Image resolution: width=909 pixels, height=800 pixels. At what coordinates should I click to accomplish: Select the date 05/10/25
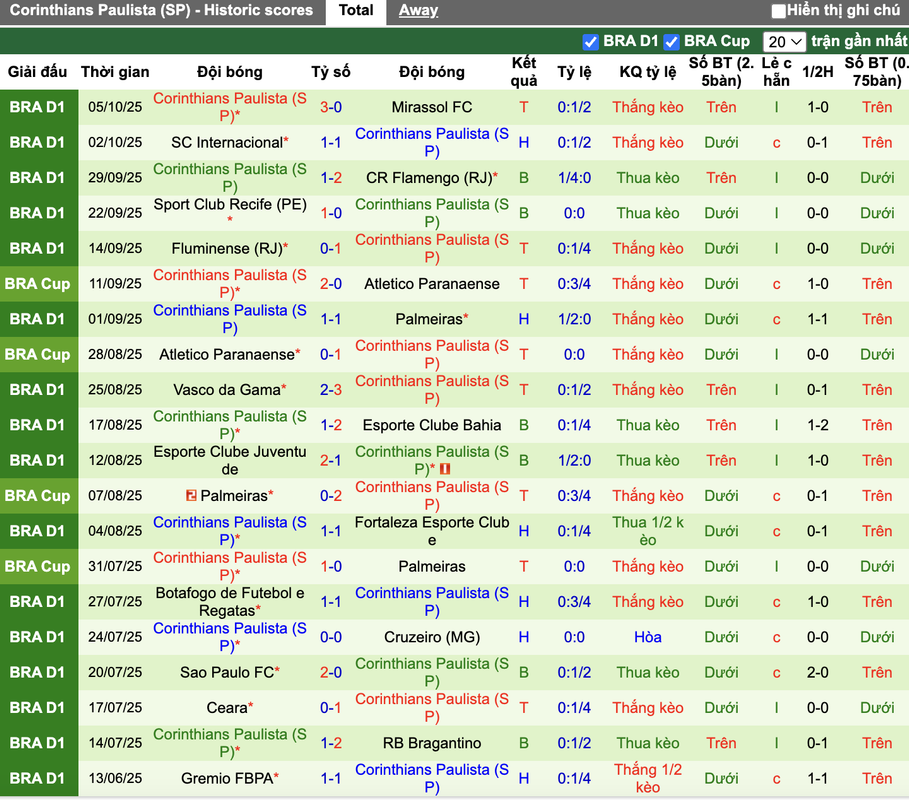(x=115, y=107)
